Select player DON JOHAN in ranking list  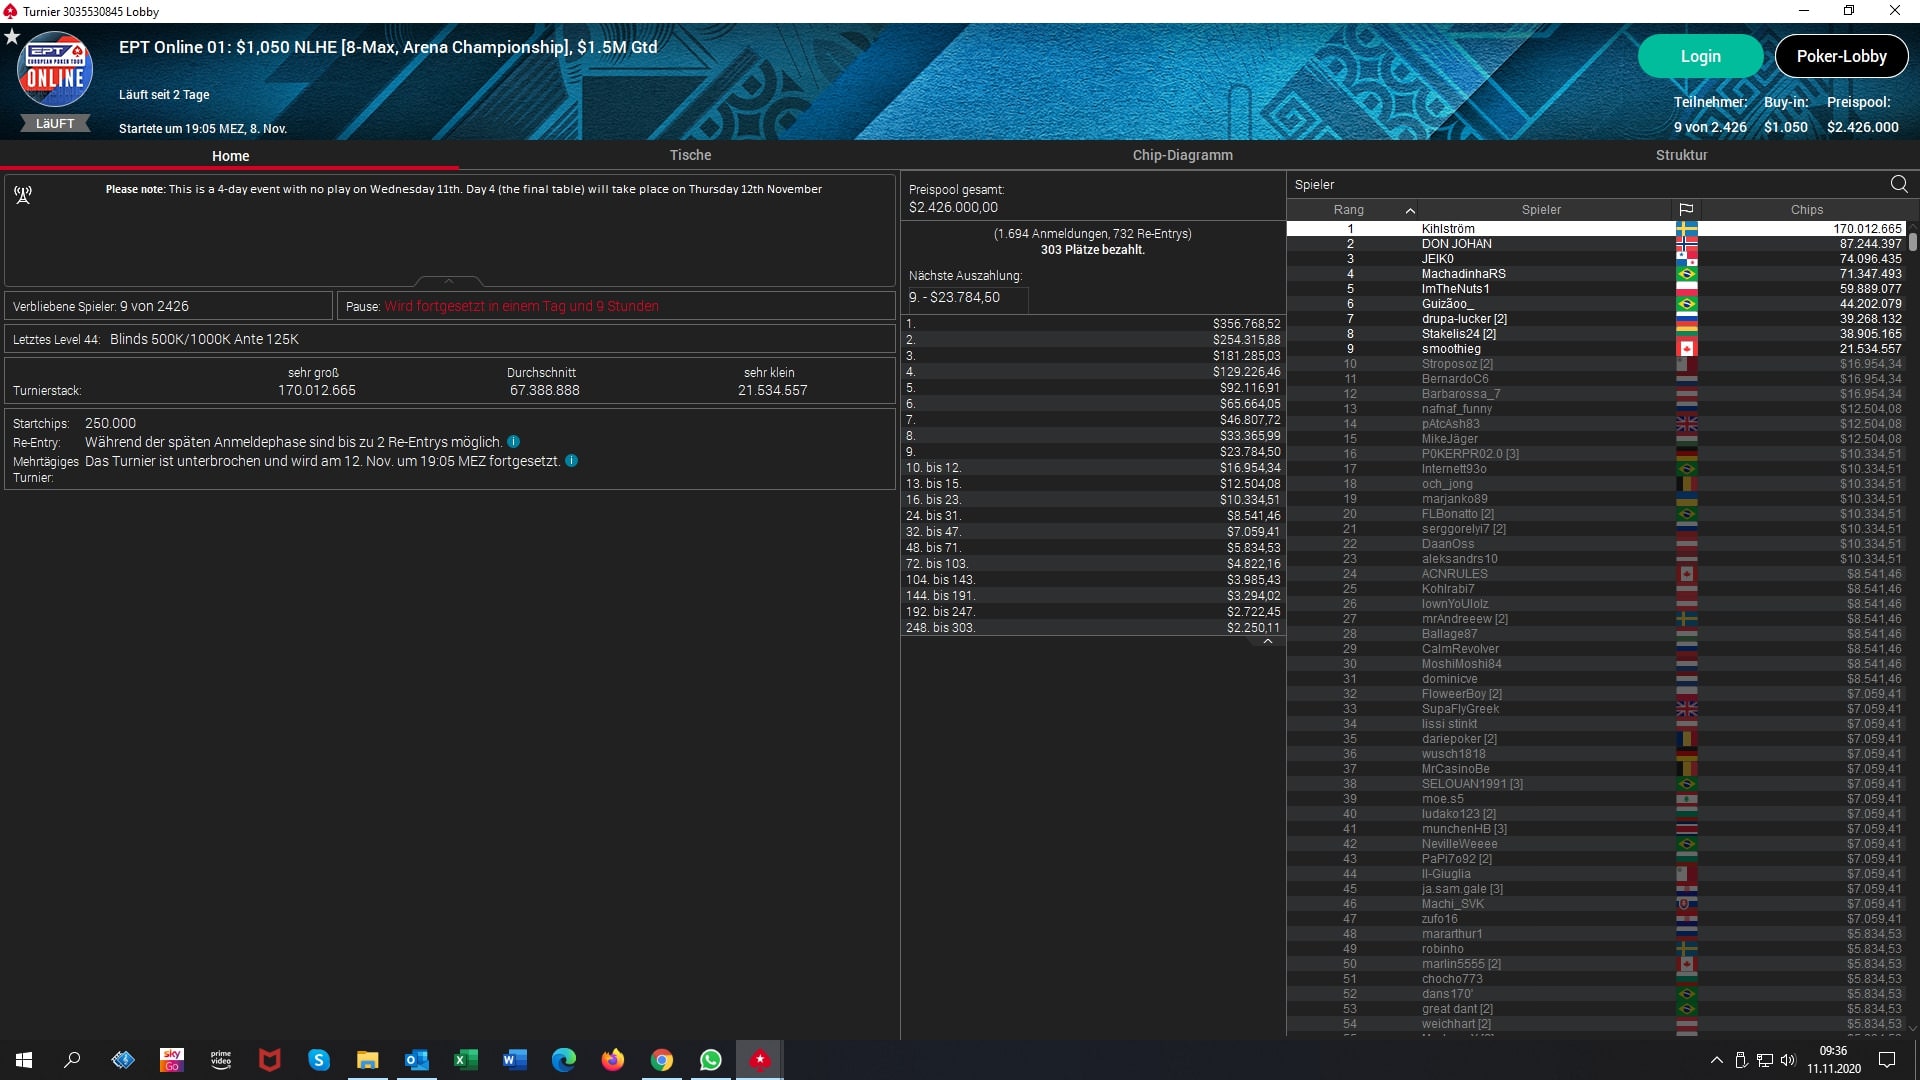(1456, 244)
